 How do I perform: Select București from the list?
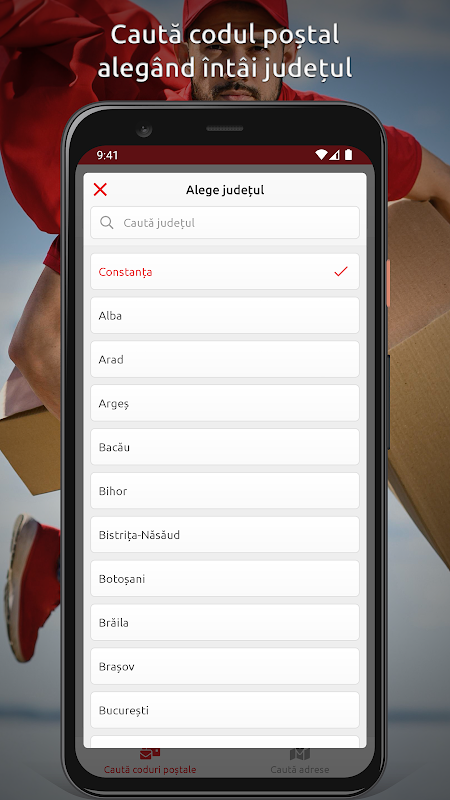point(225,710)
